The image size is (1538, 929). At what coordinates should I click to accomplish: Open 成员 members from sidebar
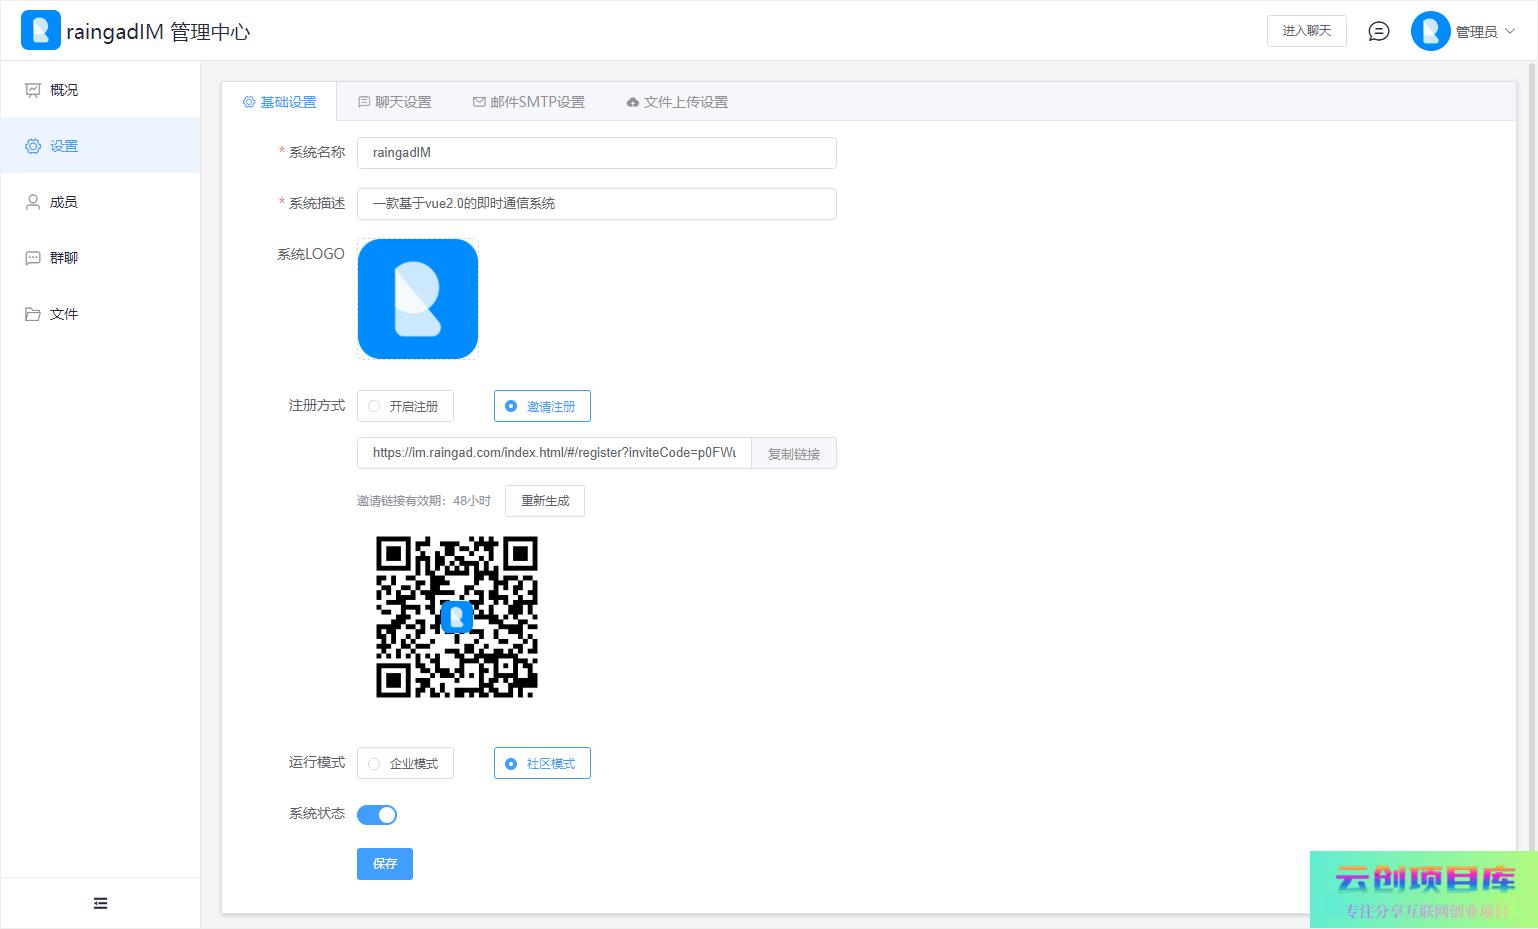point(63,202)
